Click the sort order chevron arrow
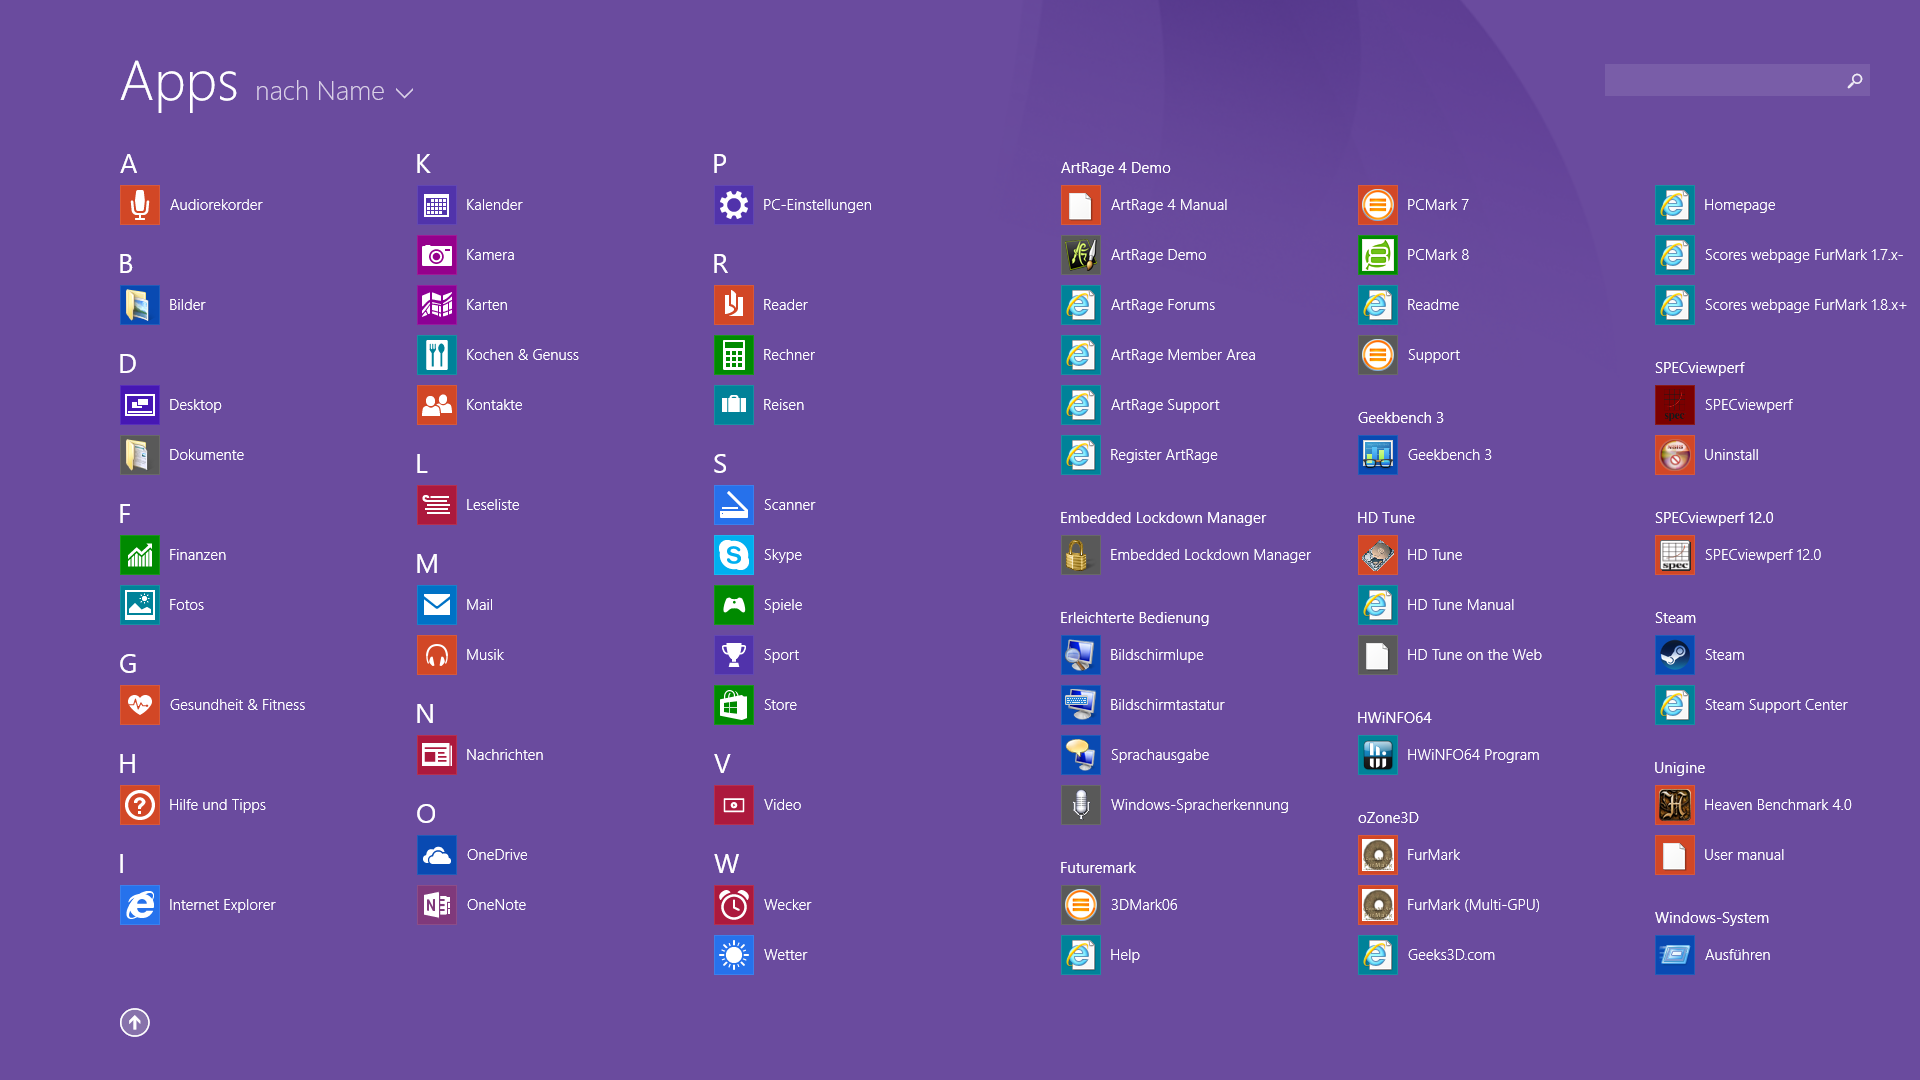This screenshot has height=1080, width=1920. coord(404,93)
